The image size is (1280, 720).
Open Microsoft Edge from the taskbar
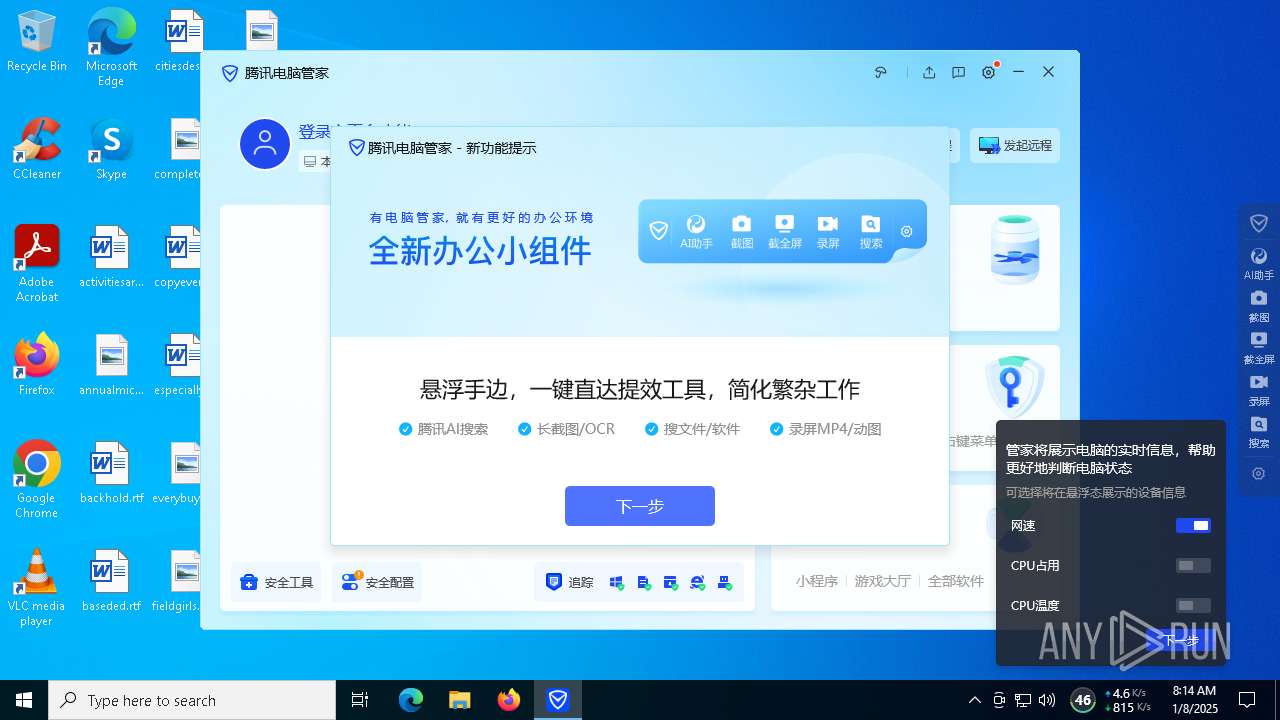click(411, 700)
